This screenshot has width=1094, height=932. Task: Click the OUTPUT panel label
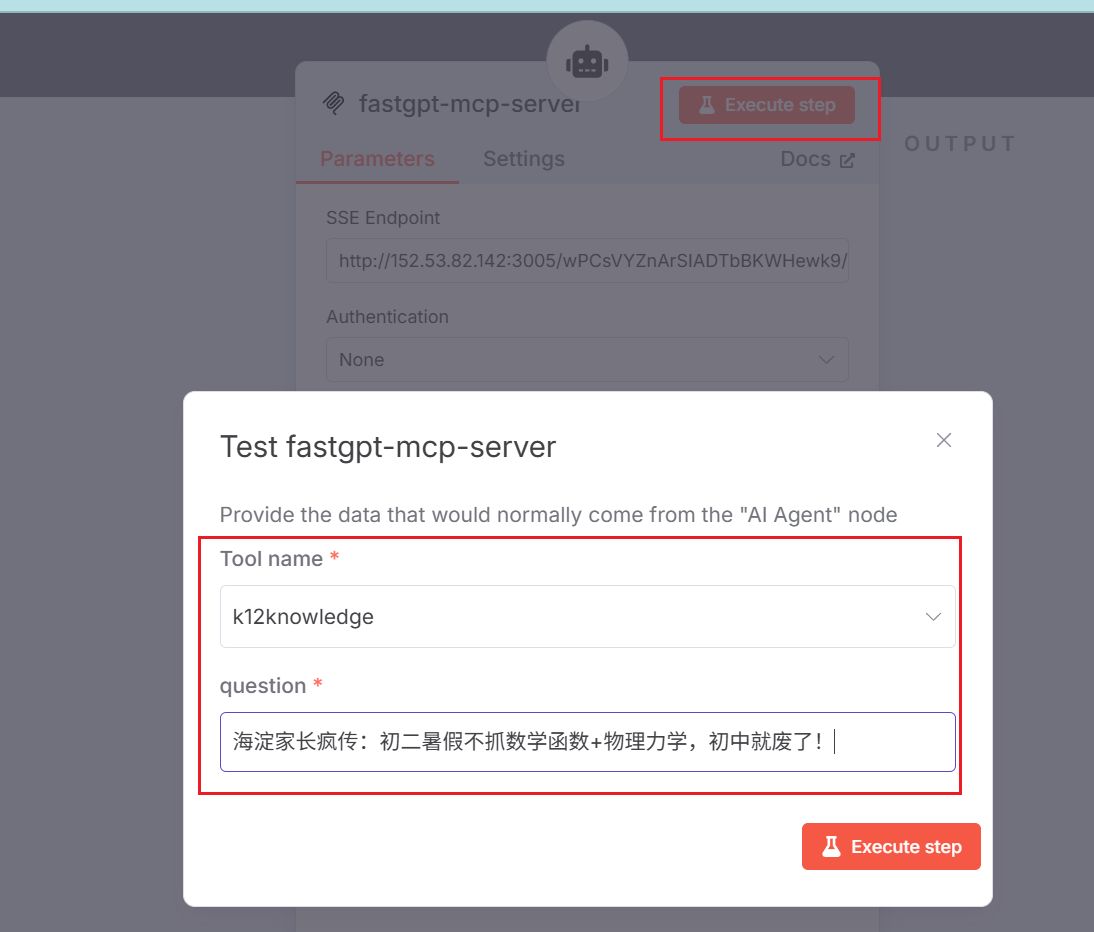click(x=959, y=143)
